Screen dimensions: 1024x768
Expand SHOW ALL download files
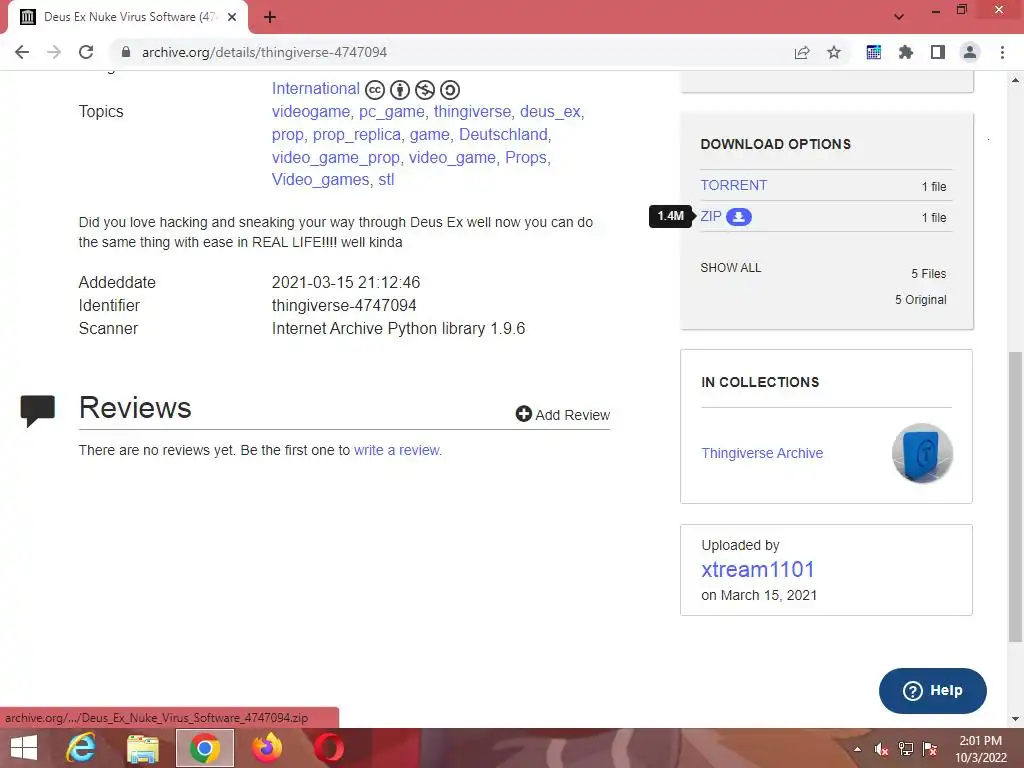[x=731, y=268]
